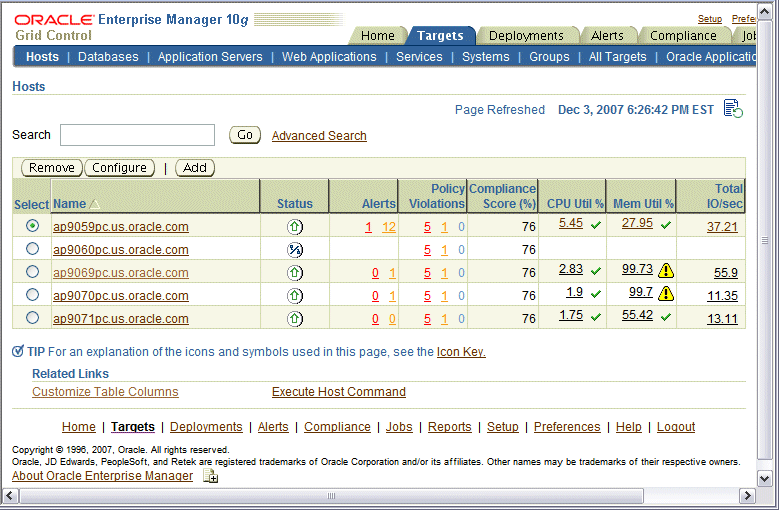Switch to the Deployments tab
The image size is (779, 510).
(526, 36)
